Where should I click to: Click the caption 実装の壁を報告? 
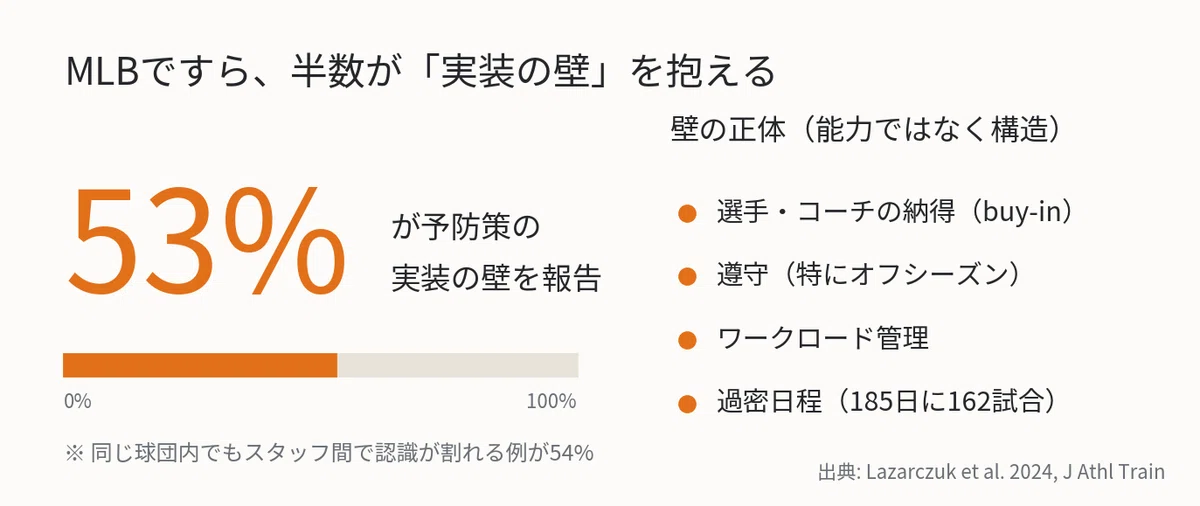[x=496, y=278]
